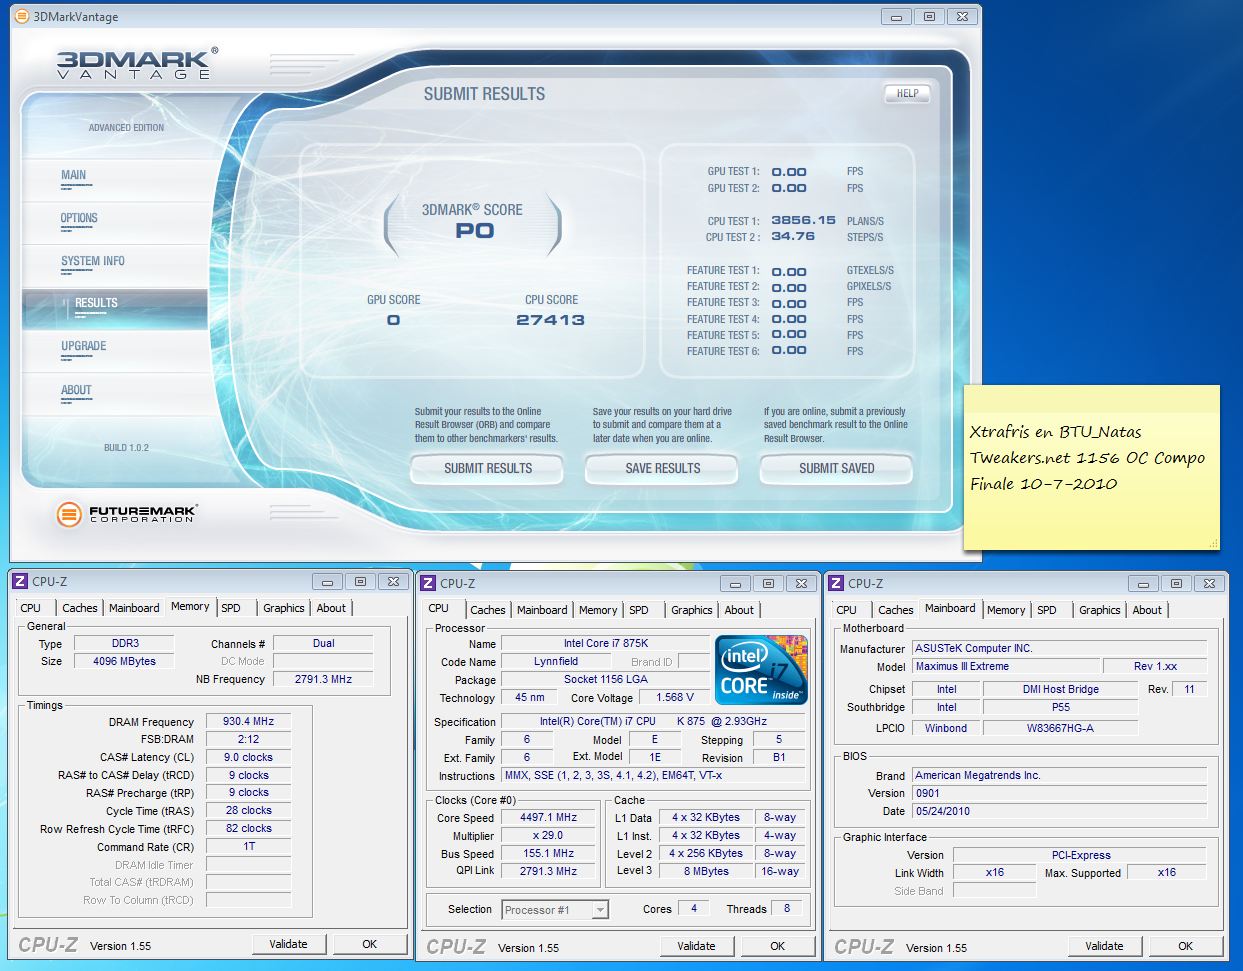The width and height of the screenshot is (1243, 971).
Task: Select Graphics tab in left CPU-Z window
Action: click(x=284, y=608)
